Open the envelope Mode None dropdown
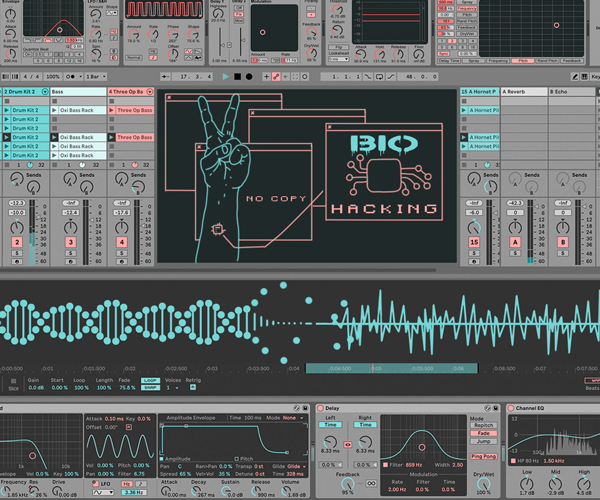600x500 pixels. click(293, 418)
